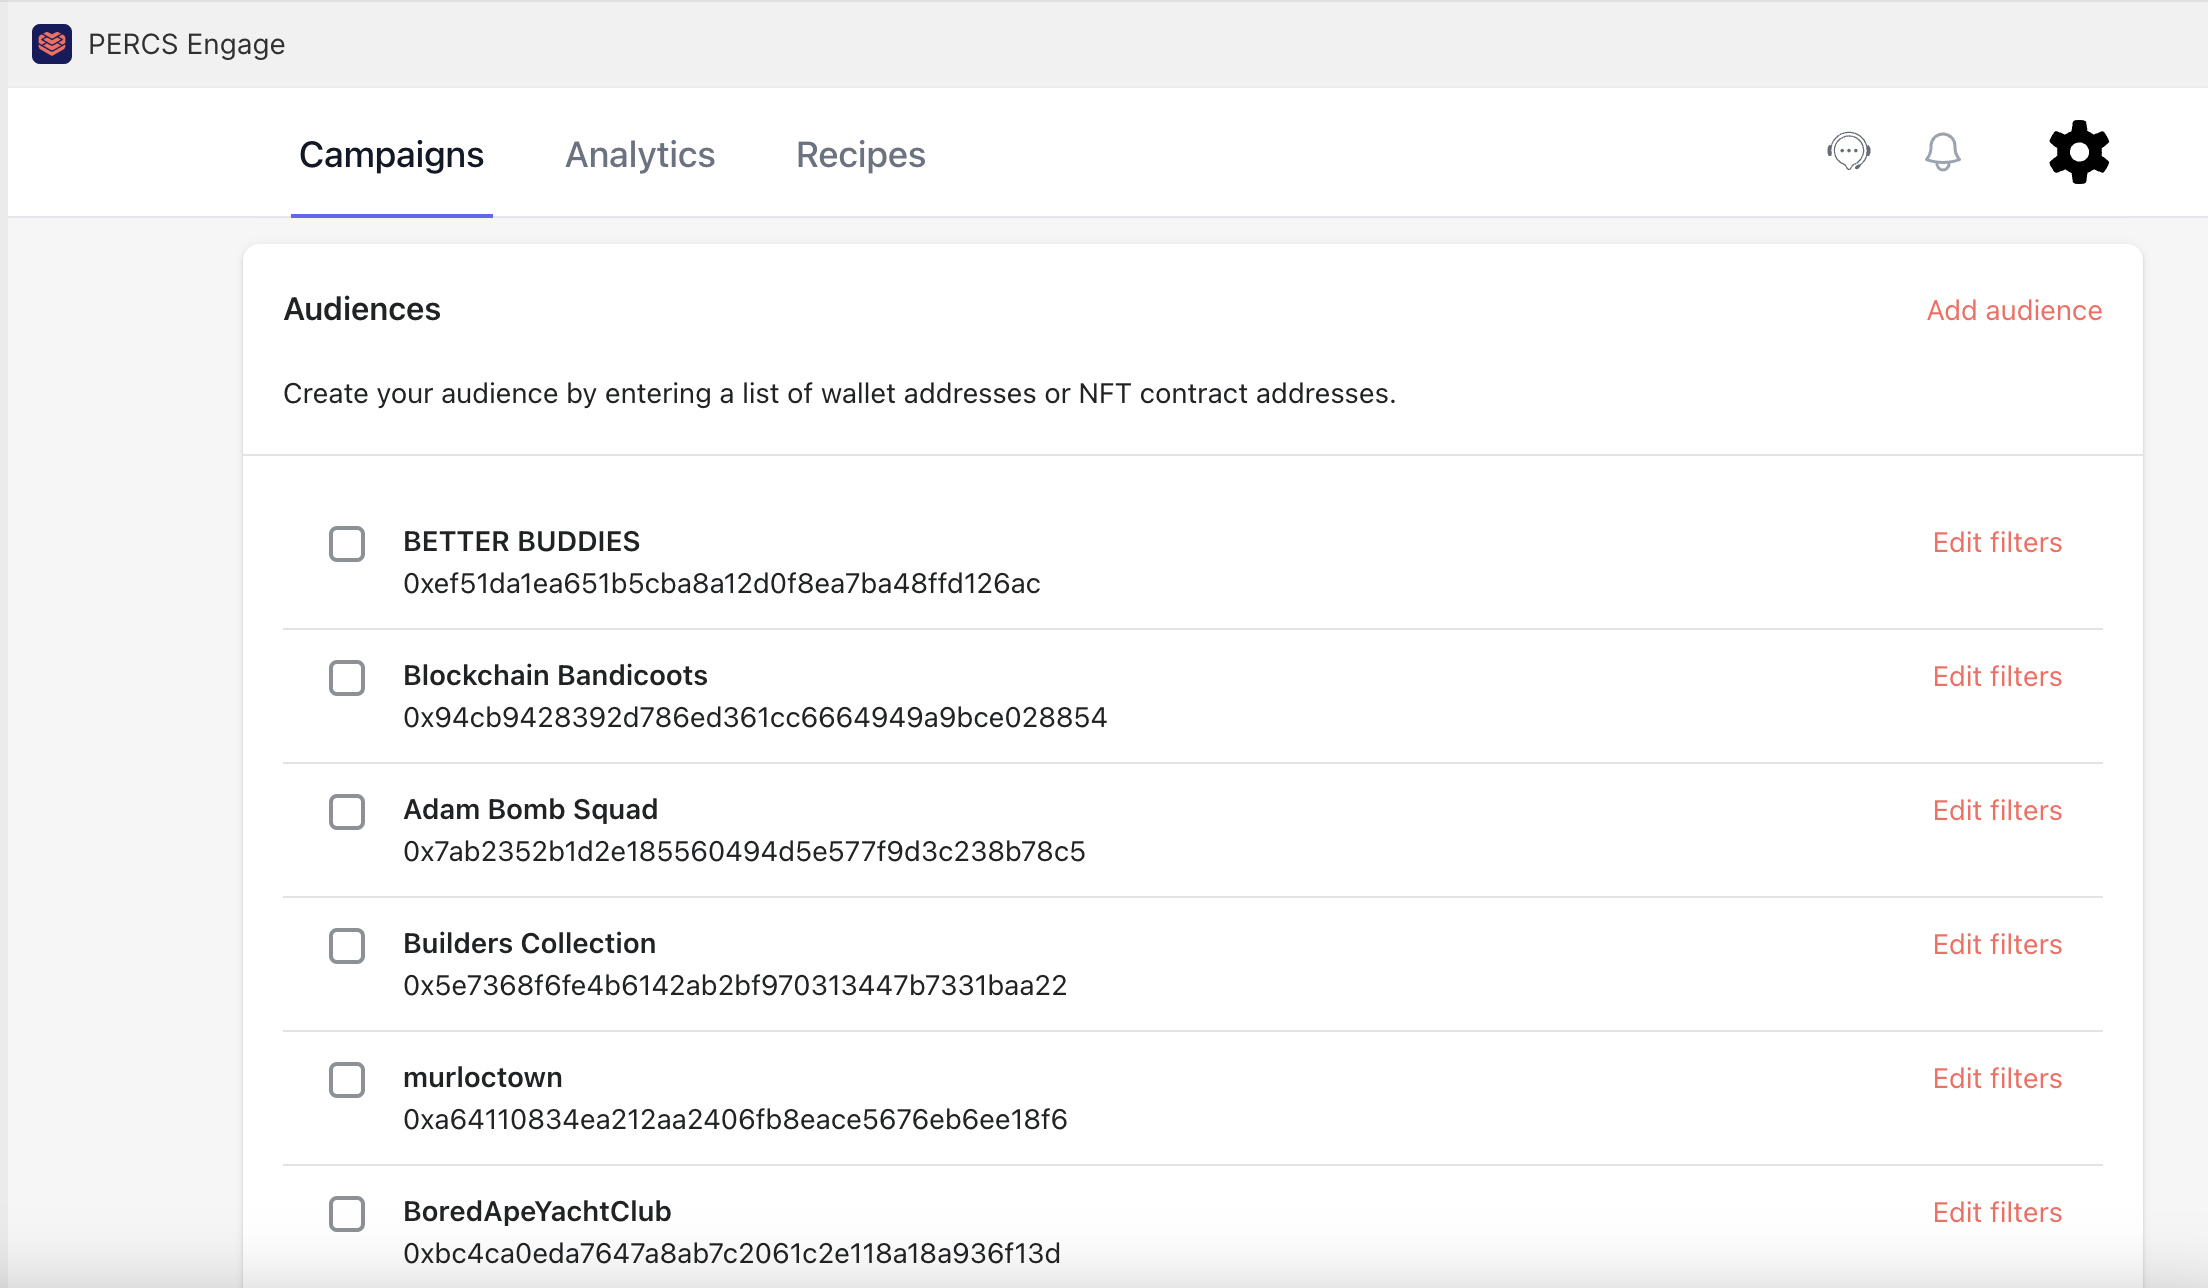Viewport: 2208px width, 1288px height.
Task: Switch to the Analytics tab
Action: click(x=640, y=155)
